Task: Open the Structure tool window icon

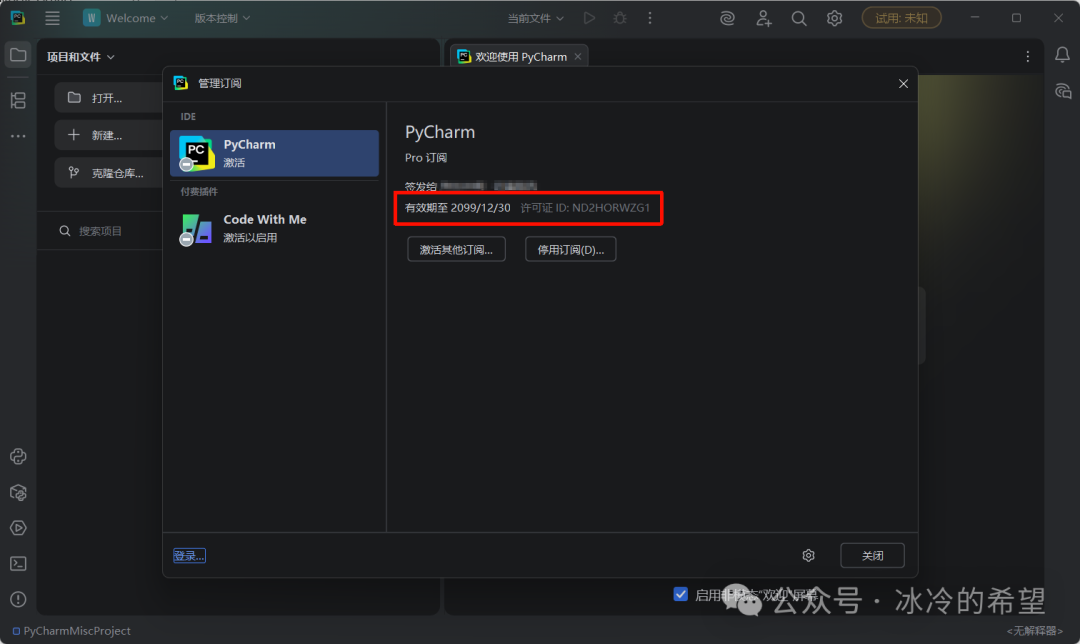Action: [18, 101]
